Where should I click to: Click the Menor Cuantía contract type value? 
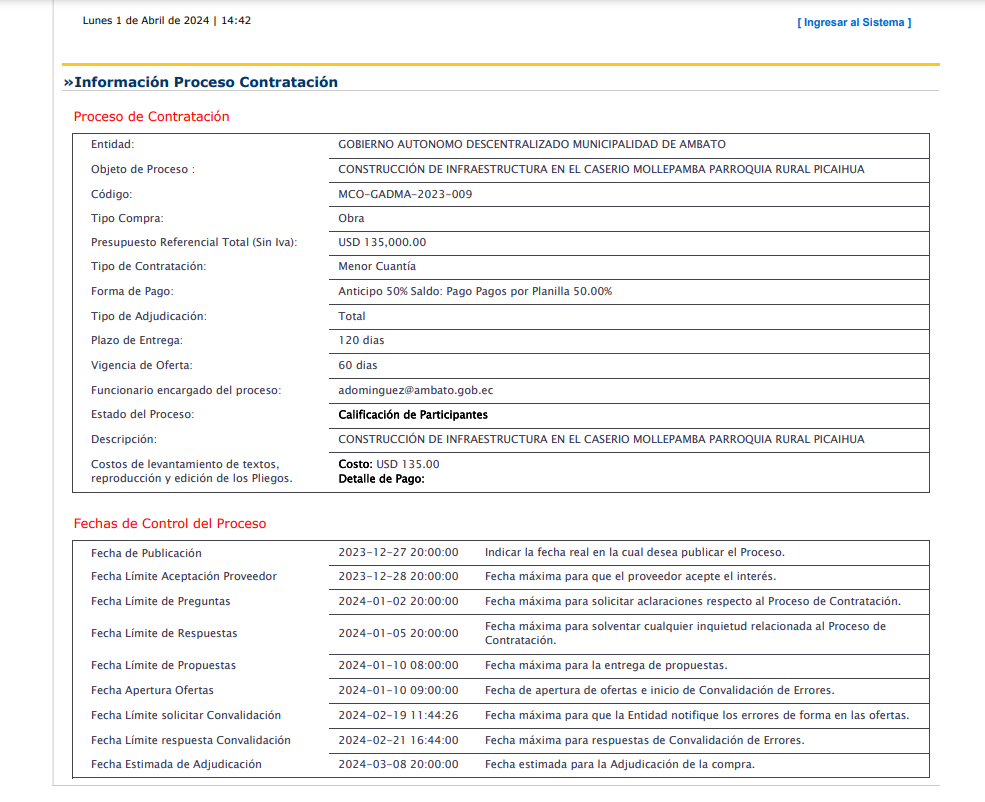click(x=377, y=266)
